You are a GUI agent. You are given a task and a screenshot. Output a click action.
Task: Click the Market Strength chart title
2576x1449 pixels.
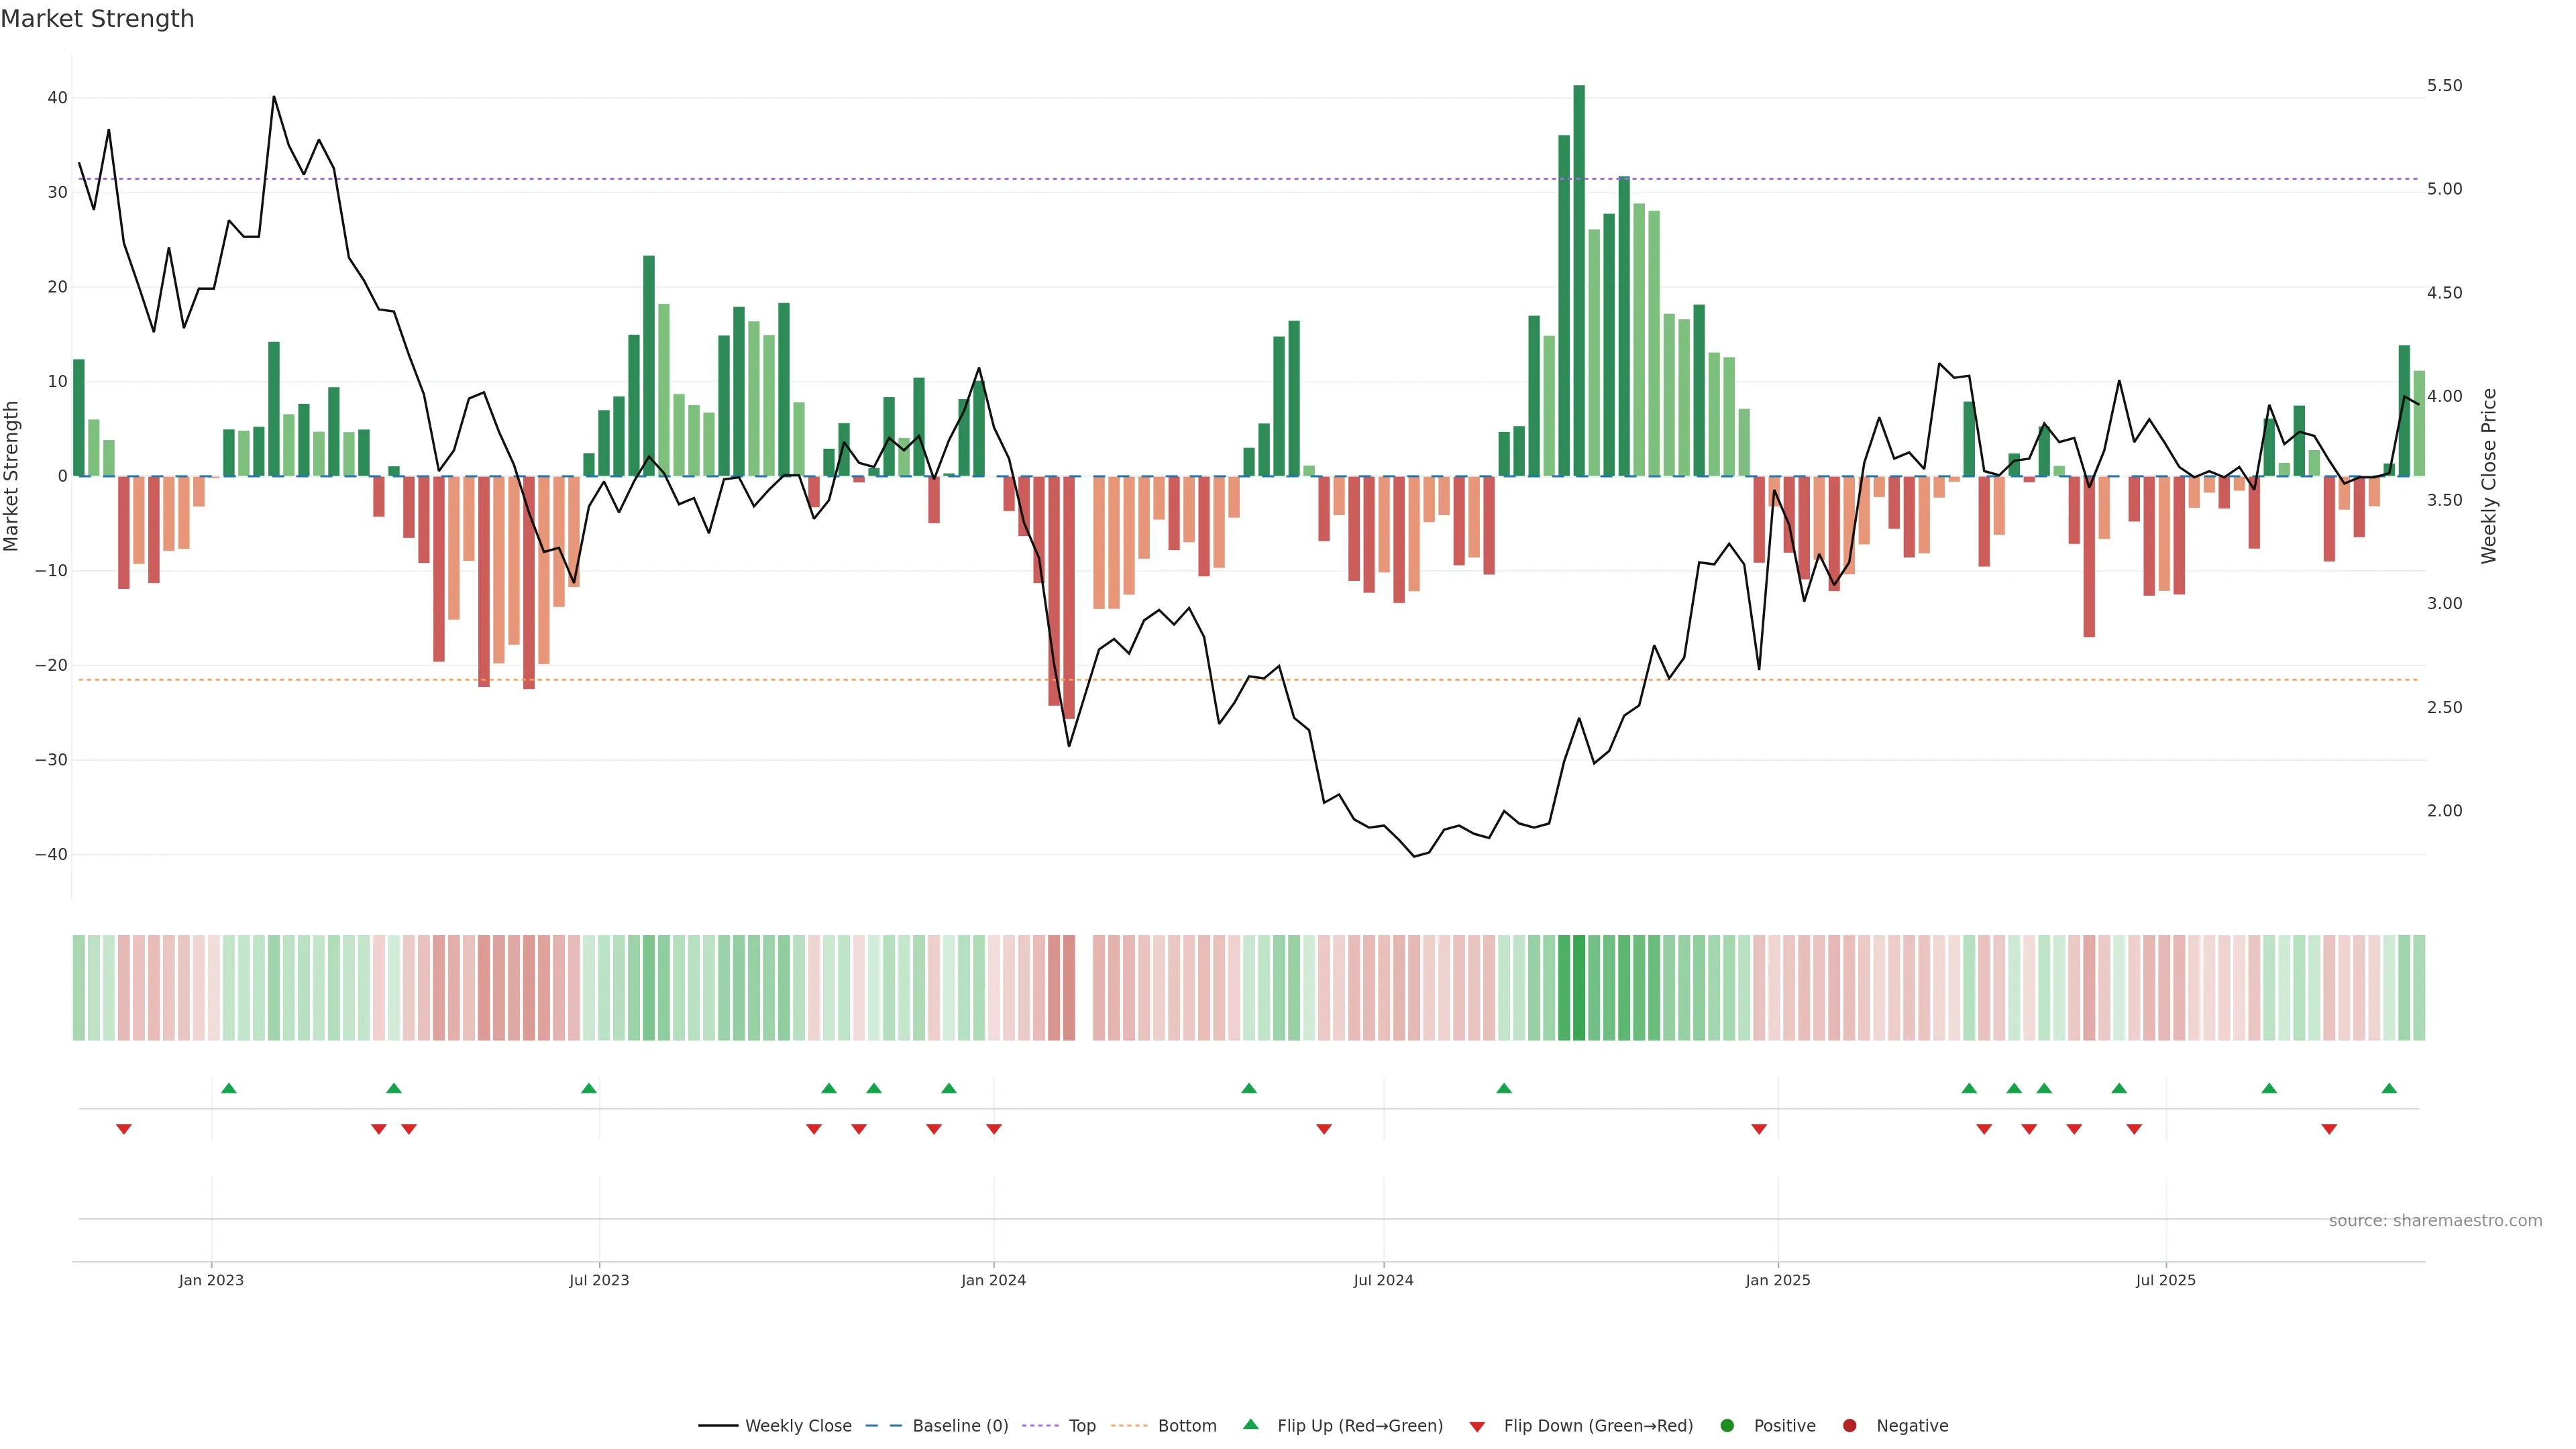coord(97,19)
